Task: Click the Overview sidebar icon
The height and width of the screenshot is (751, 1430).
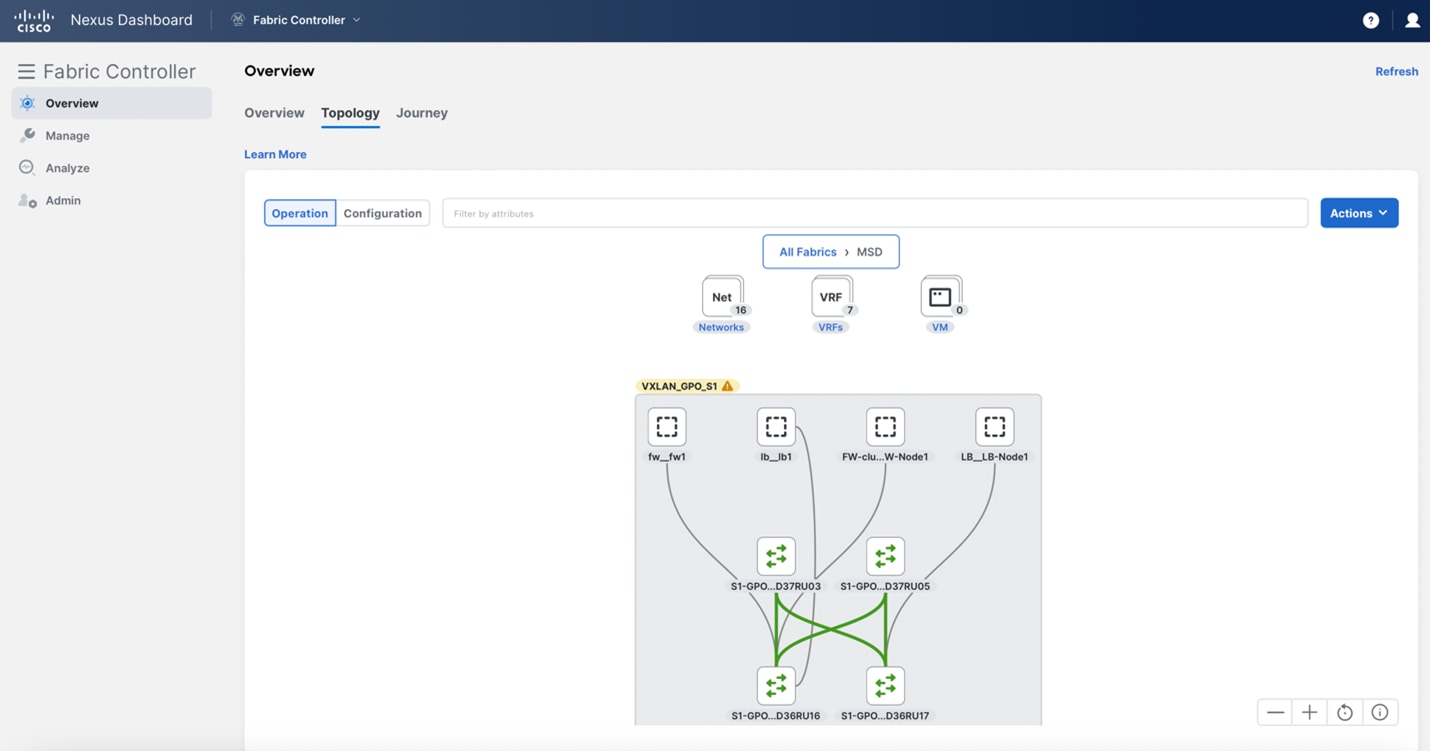Action: point(27,103)
